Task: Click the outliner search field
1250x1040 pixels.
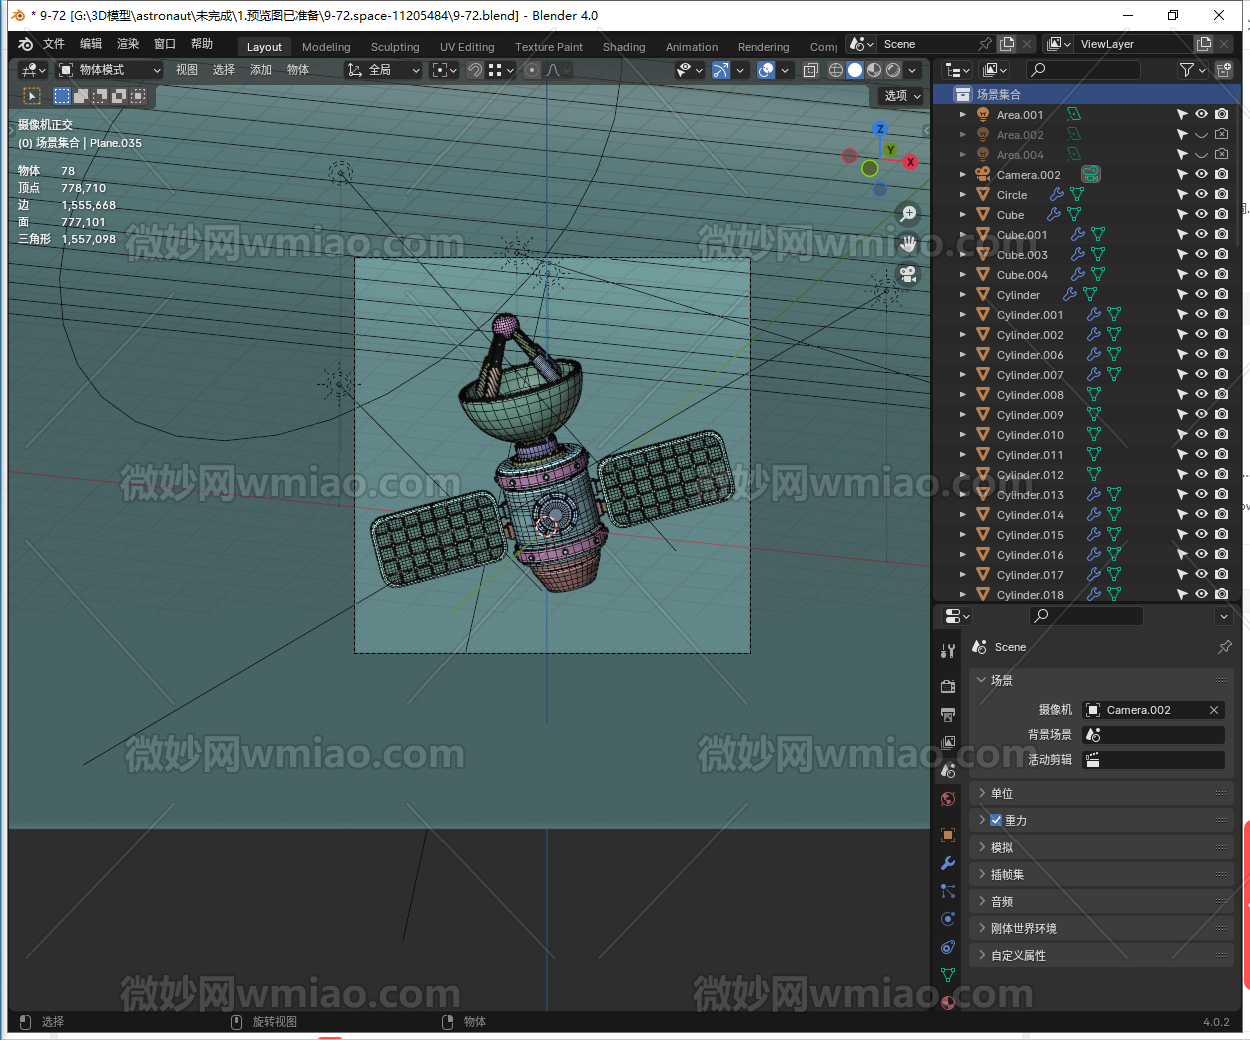Action: coord(1084,70)
